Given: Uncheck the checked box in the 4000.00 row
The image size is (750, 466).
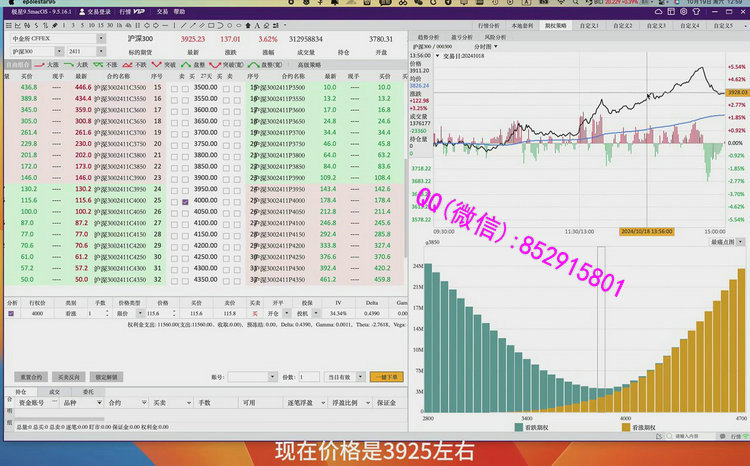Looking at the screenshot, I should point(186,201).
